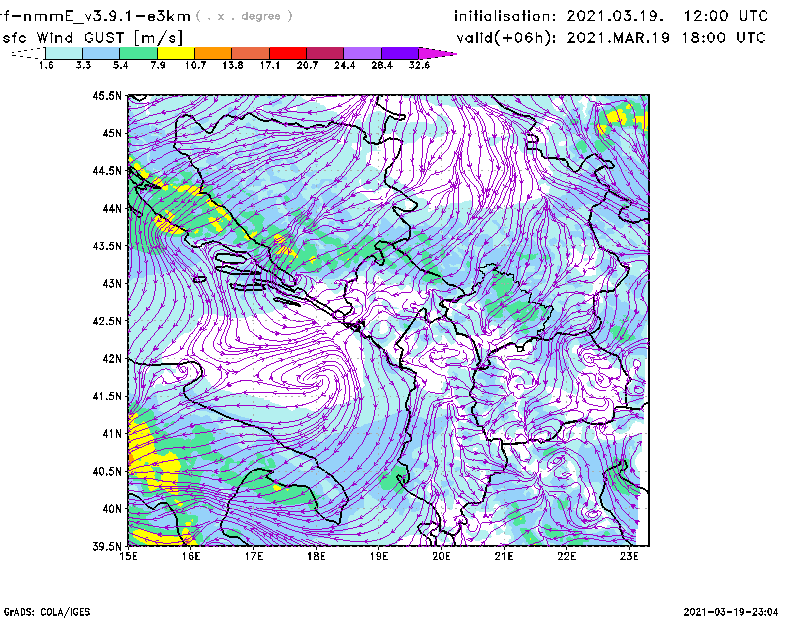Click the legend value 24.4
Image resolution: width=800 pixels, height=618 pixels.
coord(344,65)
